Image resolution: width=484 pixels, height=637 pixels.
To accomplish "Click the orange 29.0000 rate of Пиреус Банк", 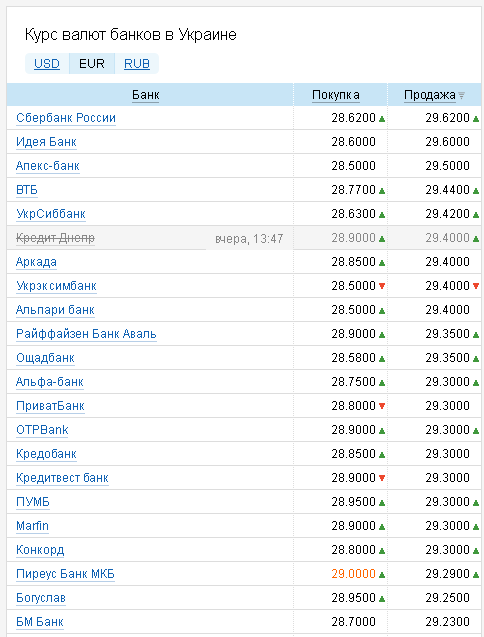I will 353,574.
